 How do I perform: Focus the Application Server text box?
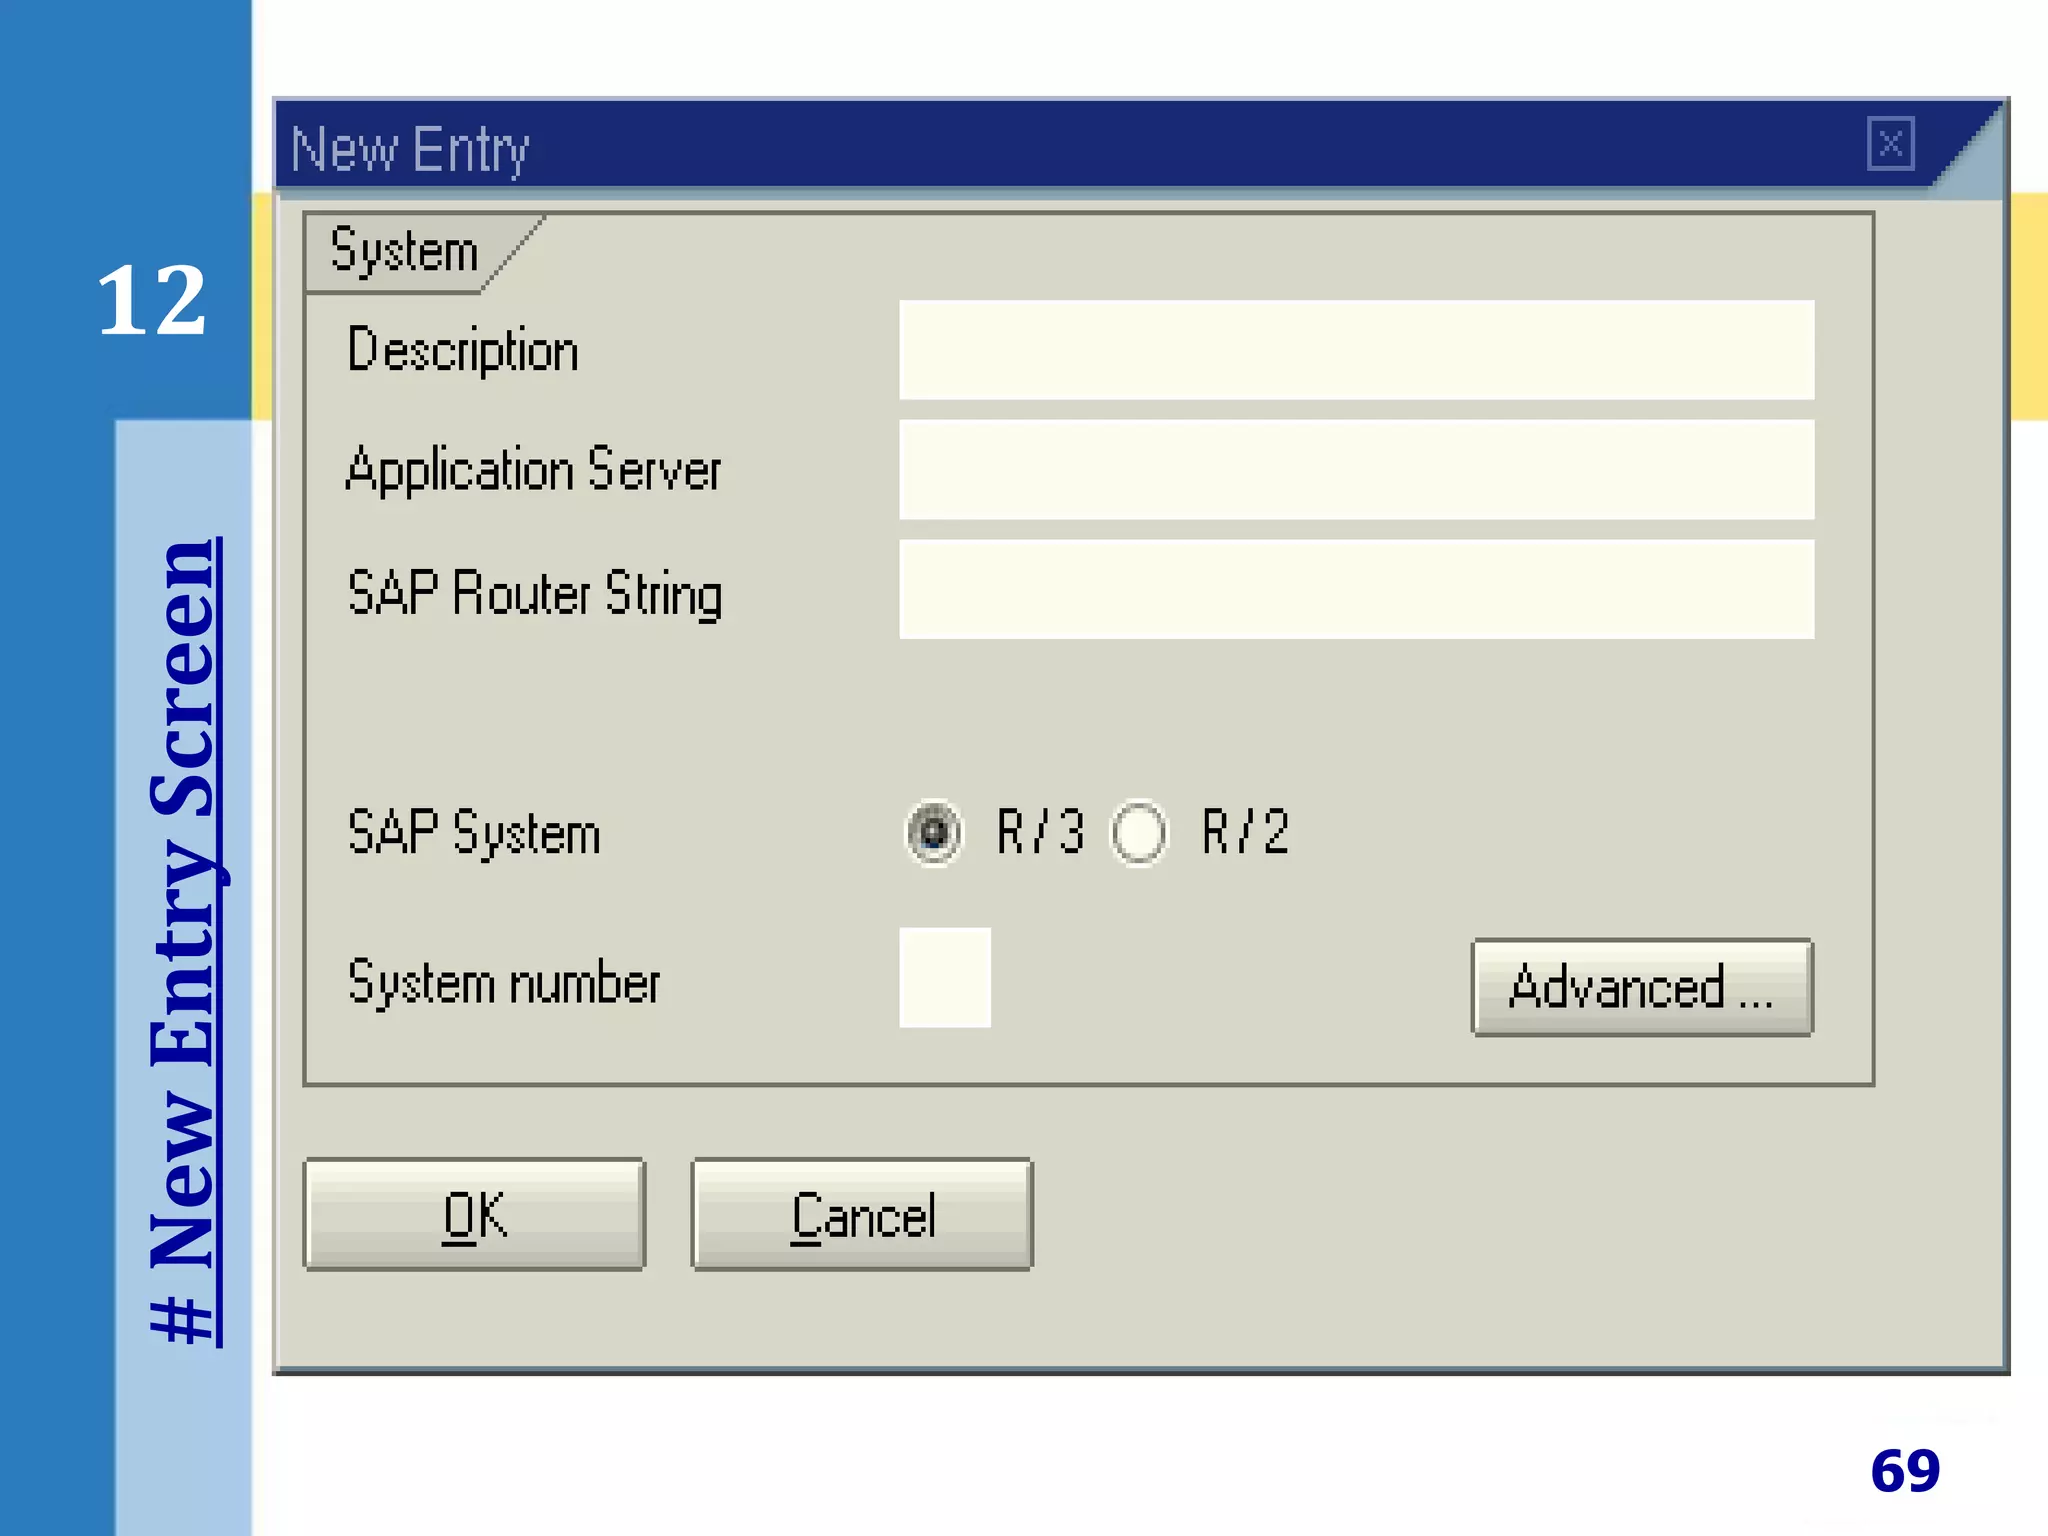(x=1356, y=470)
